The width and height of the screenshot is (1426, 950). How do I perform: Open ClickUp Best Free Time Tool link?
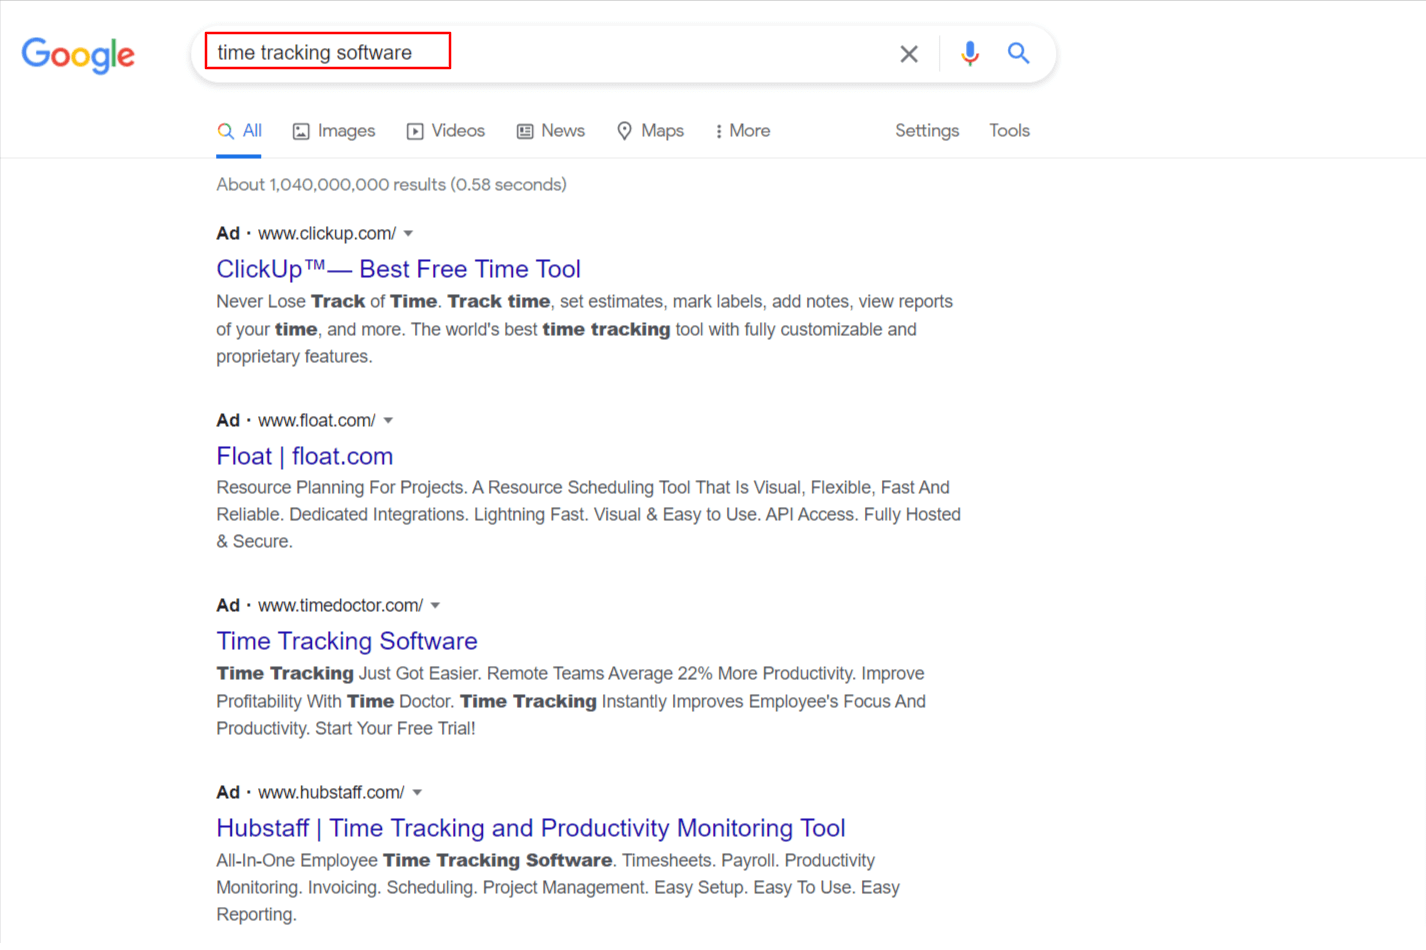coord(398,269)
